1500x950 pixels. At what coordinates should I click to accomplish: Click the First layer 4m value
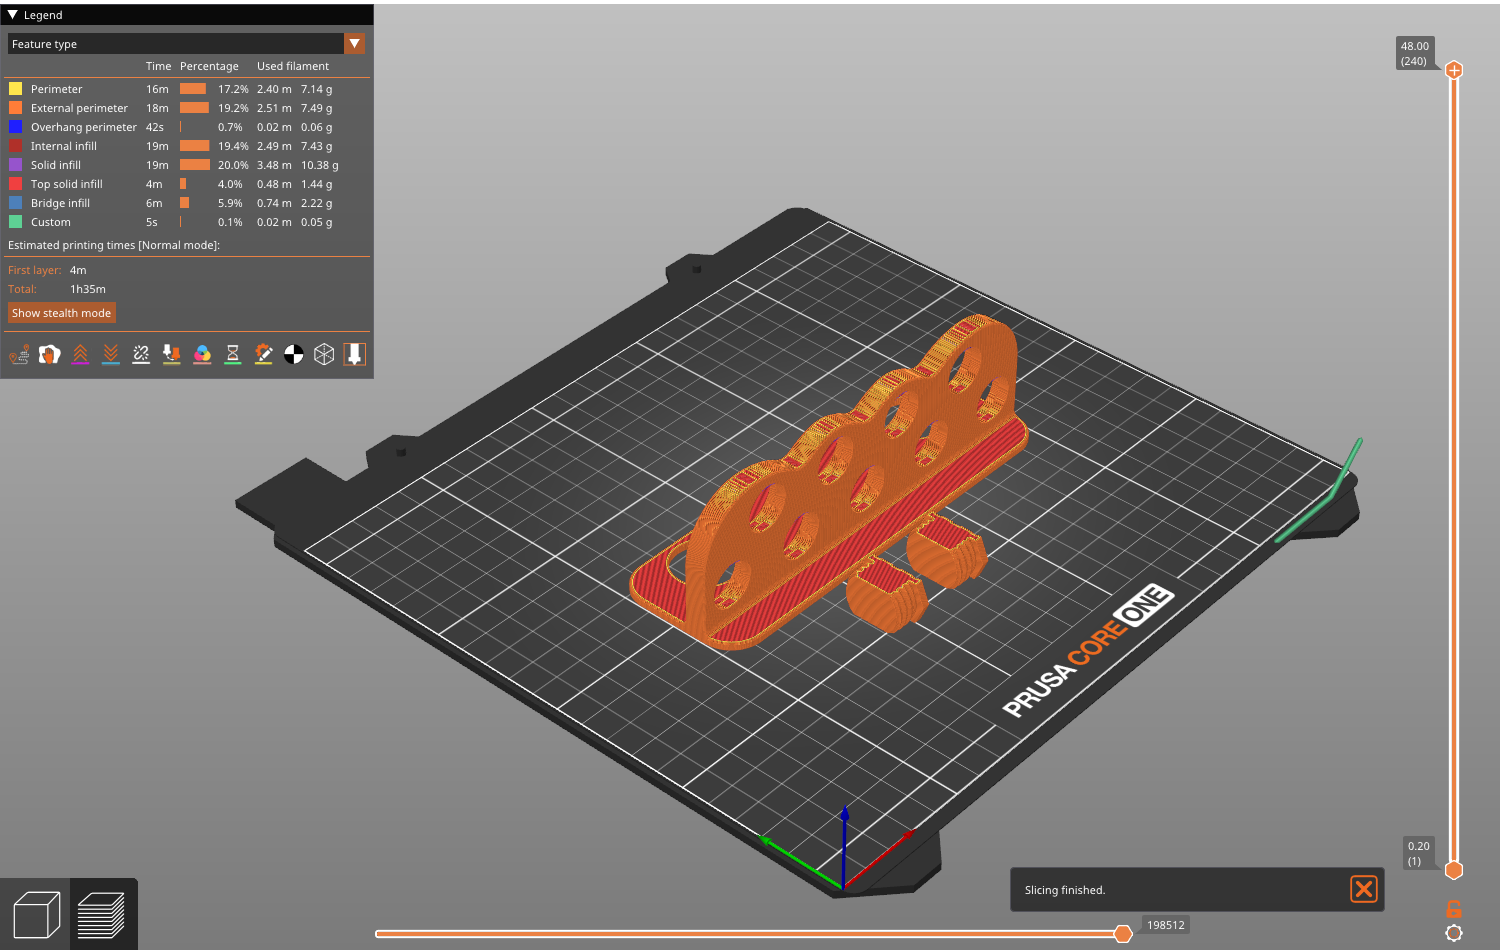click(78, 270)
